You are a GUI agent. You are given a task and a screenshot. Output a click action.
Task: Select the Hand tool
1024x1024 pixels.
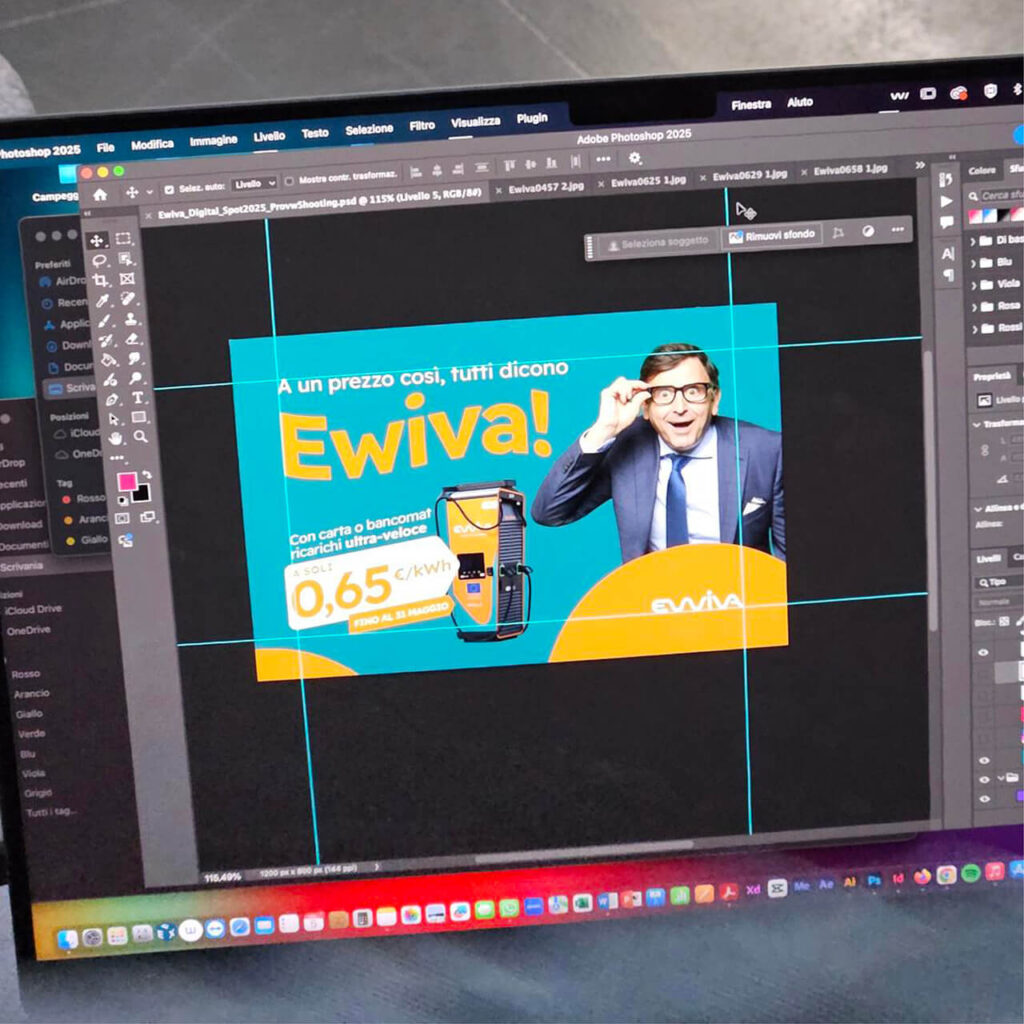tap(117, 437)
